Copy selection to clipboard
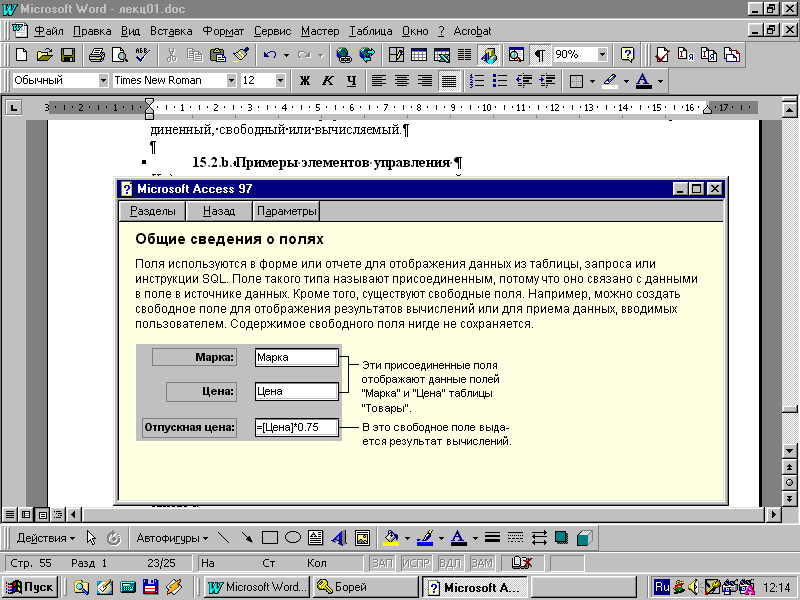The image size is (800, 600). [x=194, y=55]
